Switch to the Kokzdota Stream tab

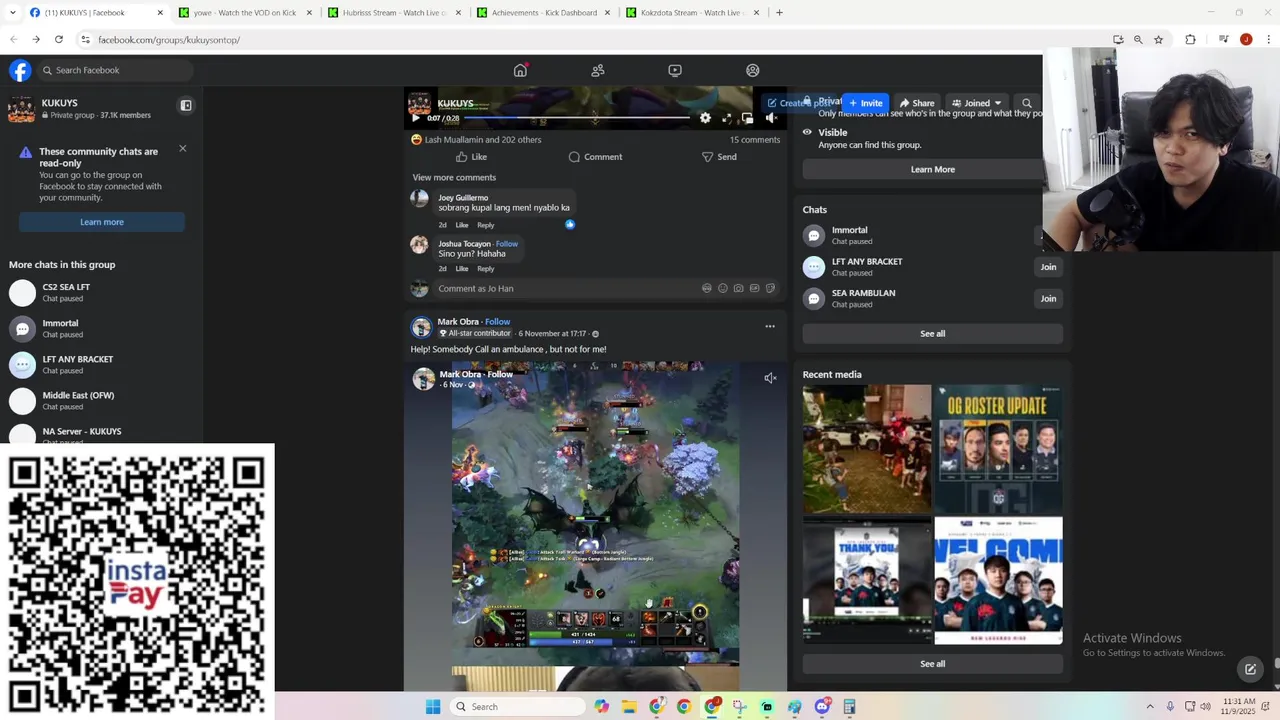[692, 13]
